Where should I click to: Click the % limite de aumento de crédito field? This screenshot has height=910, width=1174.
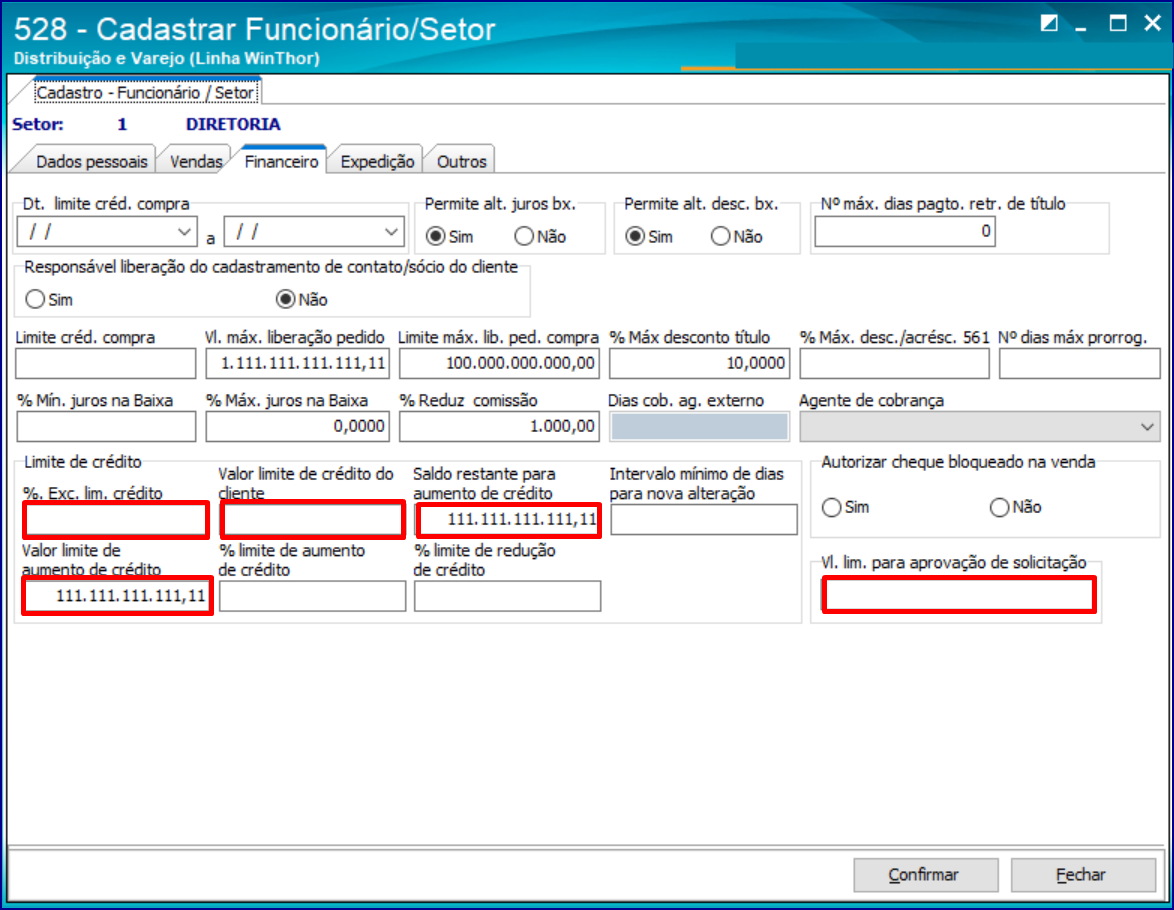click(x=313, y=596)
